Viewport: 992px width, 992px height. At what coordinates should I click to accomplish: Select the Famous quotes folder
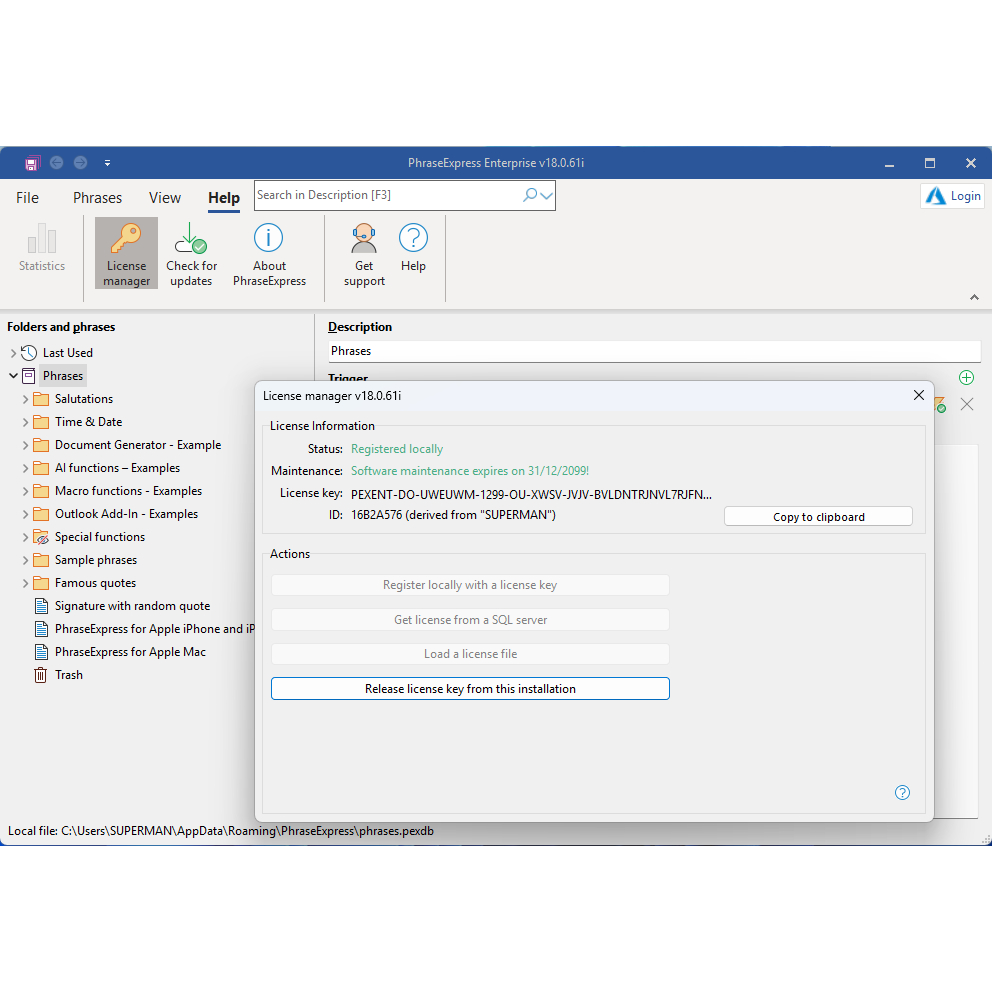[95, 583]
